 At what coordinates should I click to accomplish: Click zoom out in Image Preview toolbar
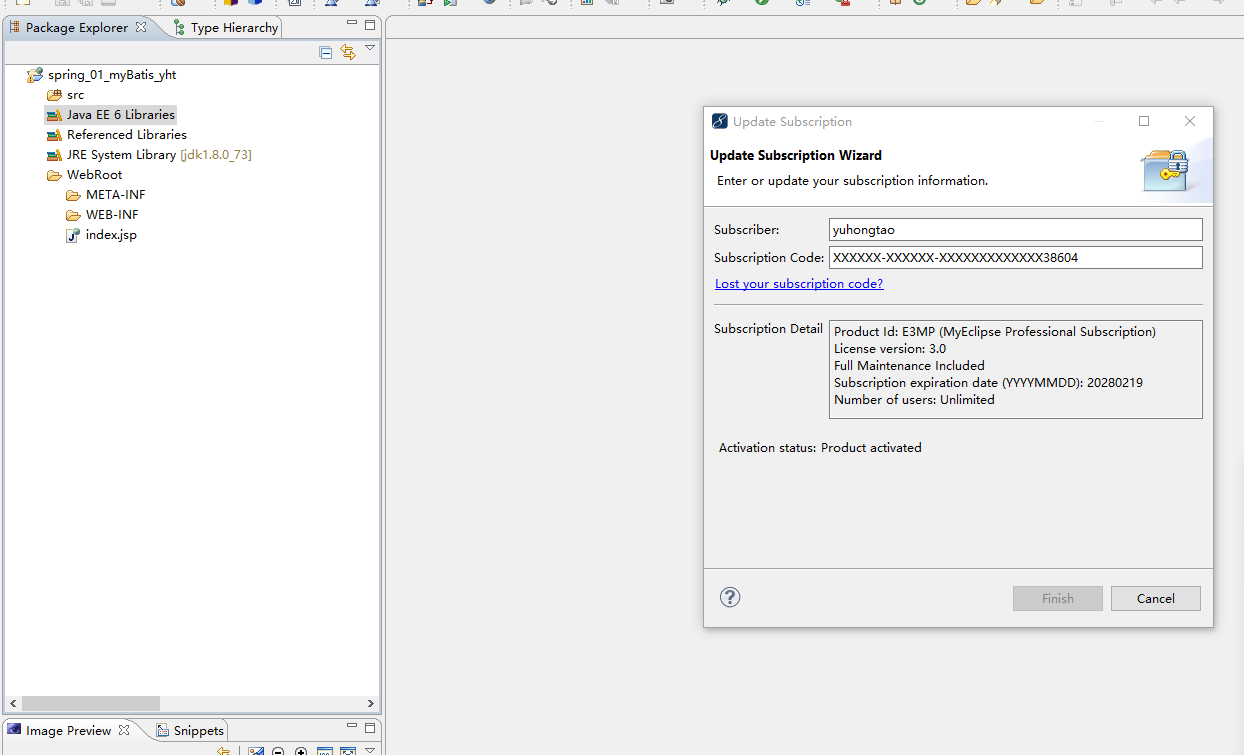278,751
